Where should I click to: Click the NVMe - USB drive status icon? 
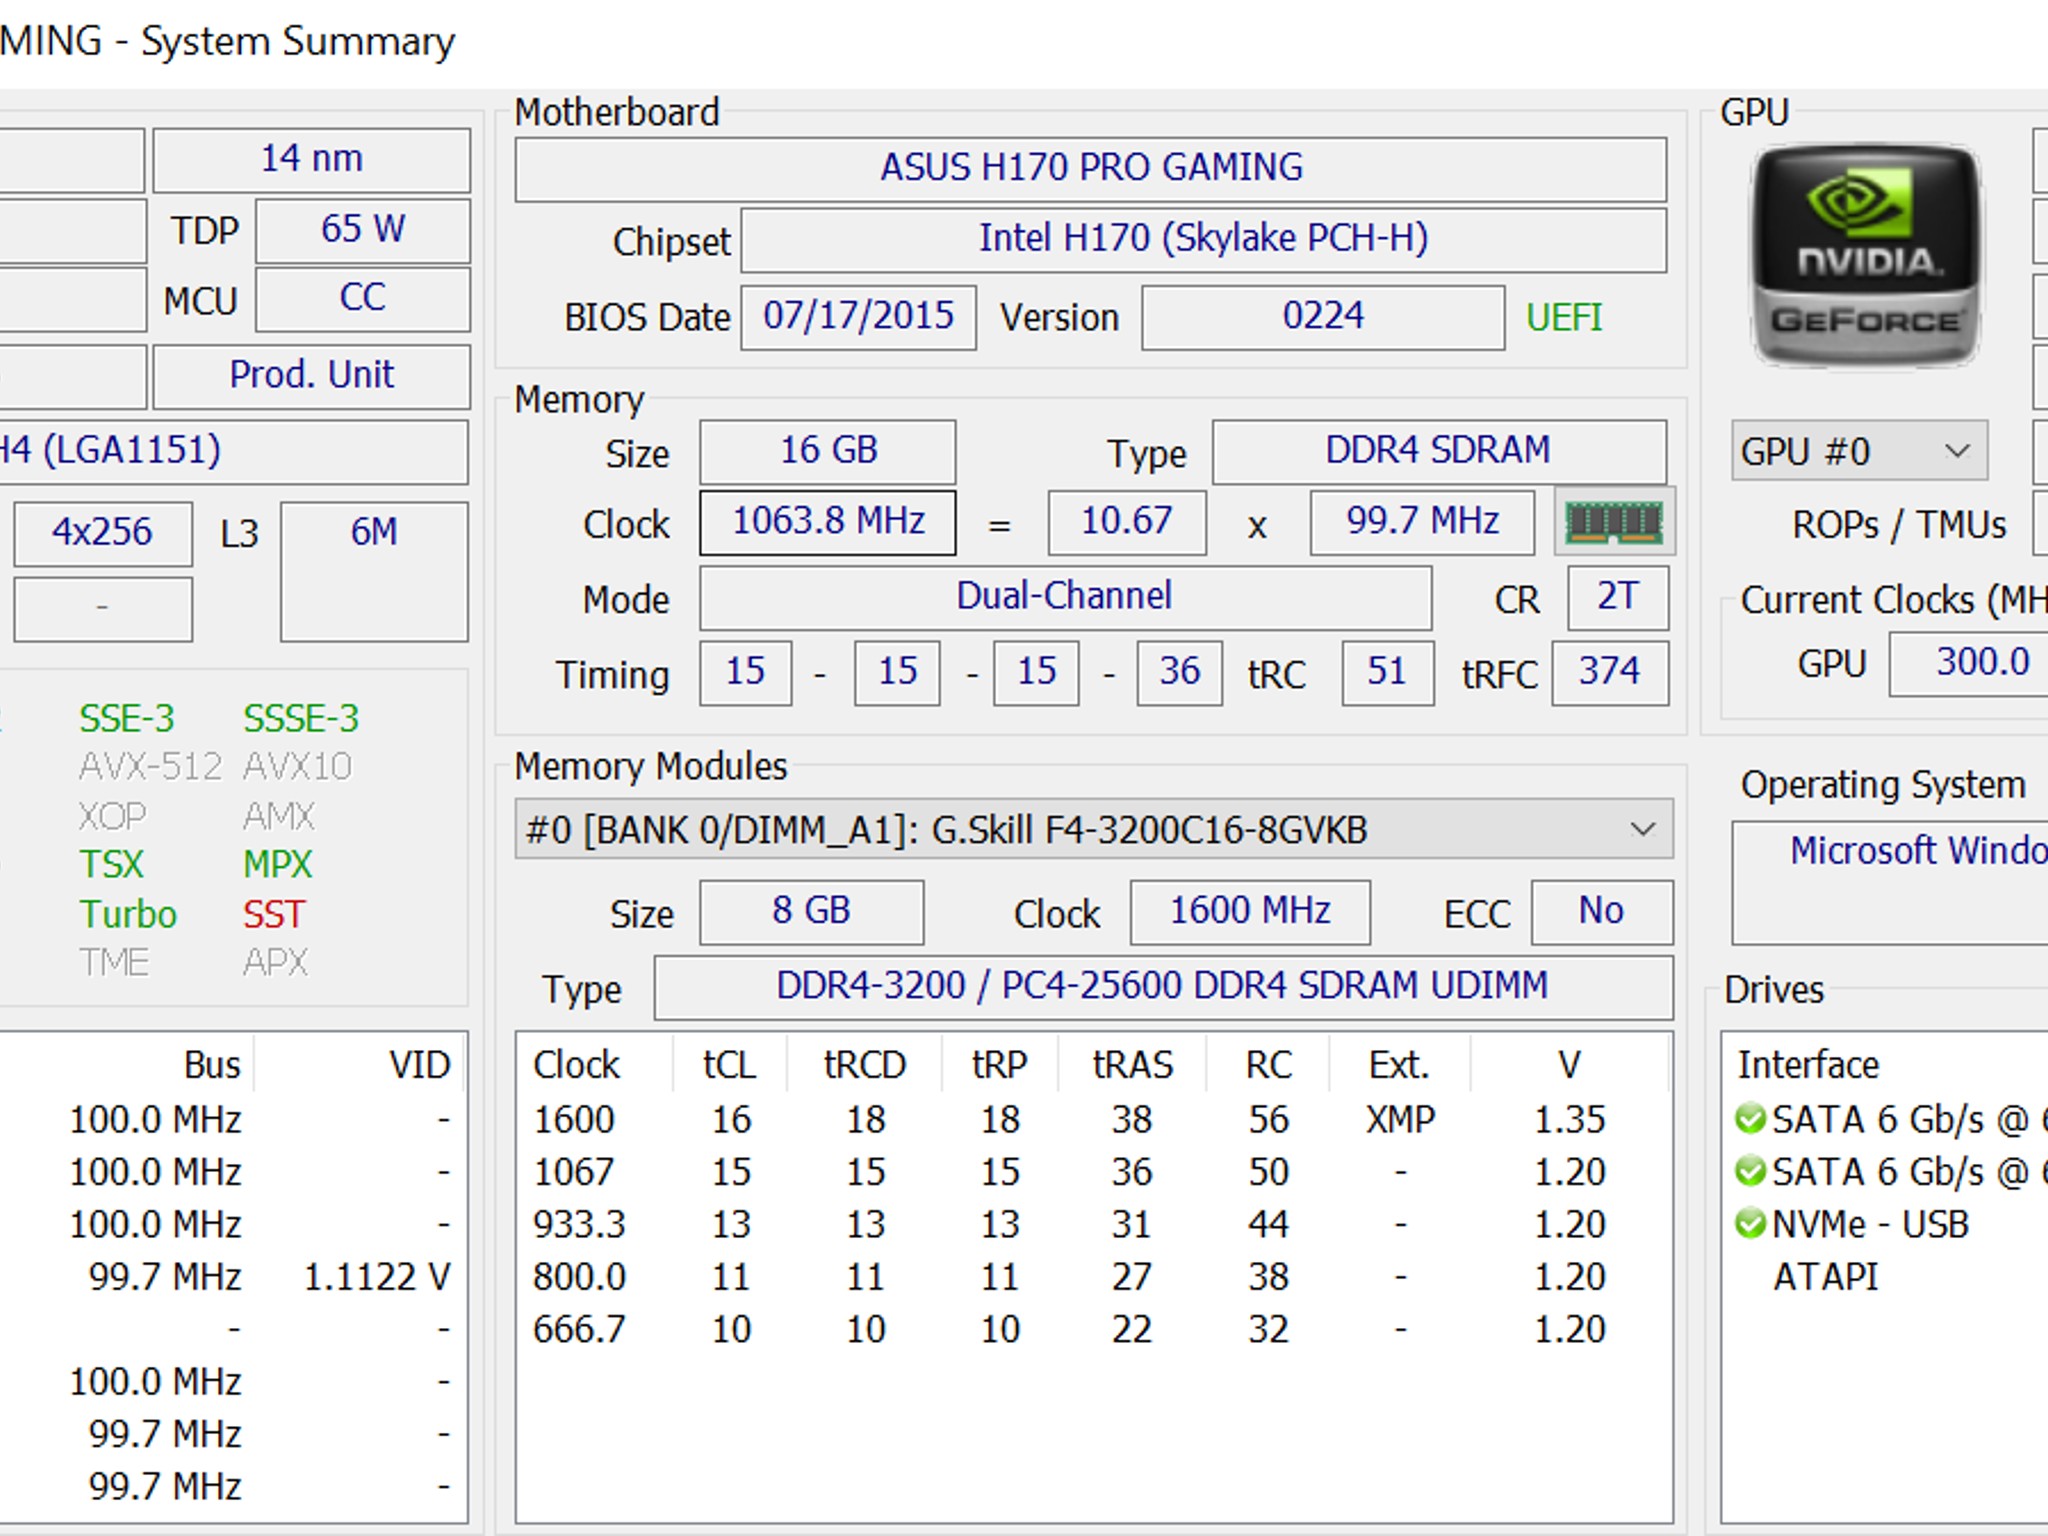click(1750, 1223)
